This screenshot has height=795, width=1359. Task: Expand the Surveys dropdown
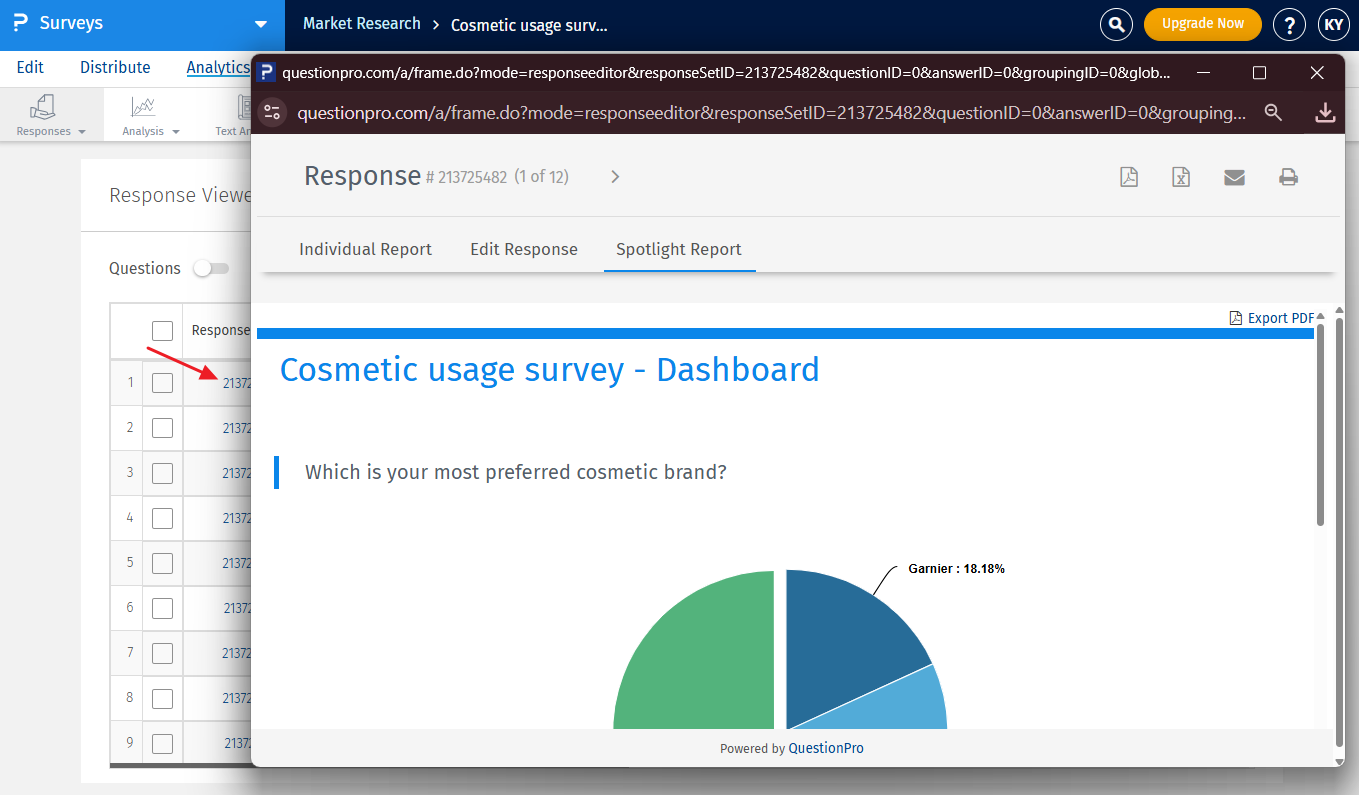point(259,23)
